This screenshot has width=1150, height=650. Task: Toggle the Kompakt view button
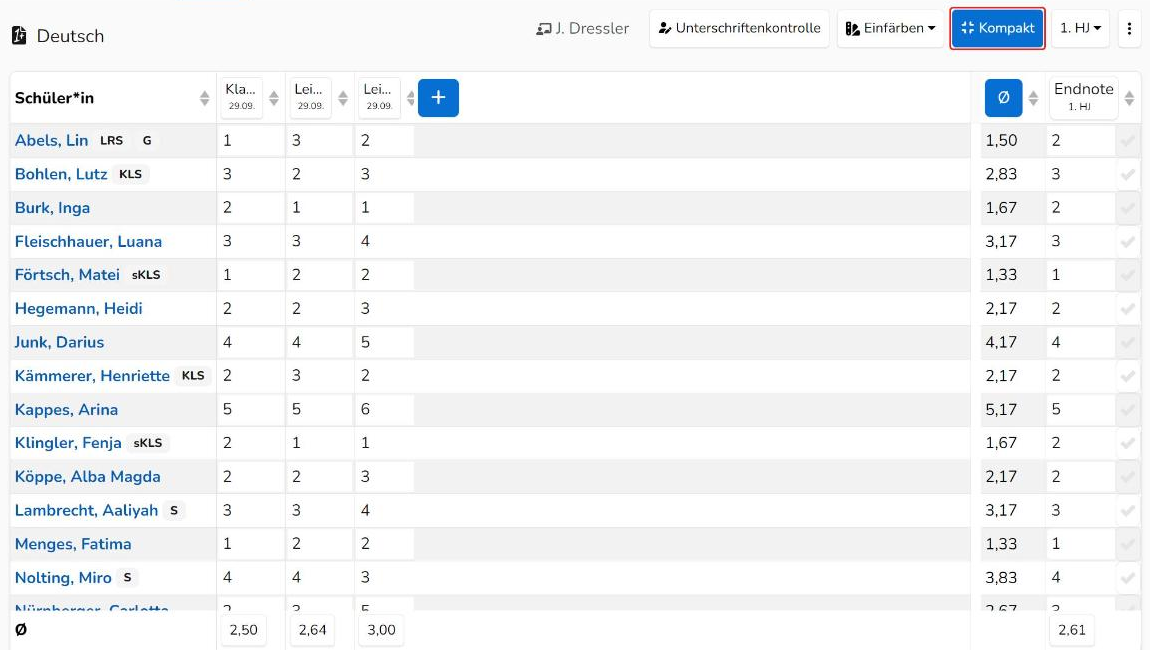point(997,29)
